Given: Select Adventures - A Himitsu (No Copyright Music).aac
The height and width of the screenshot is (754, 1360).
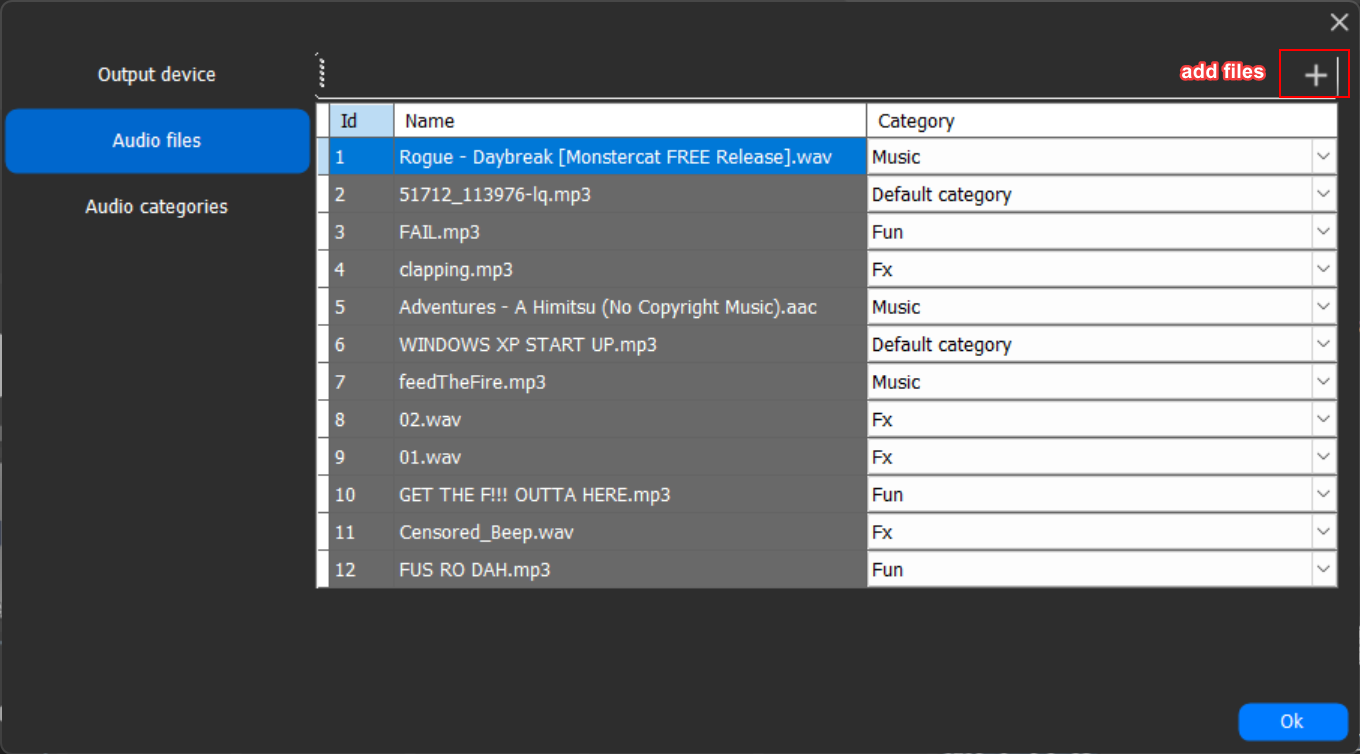Looking at the screenshot, I should pos(630,307).
